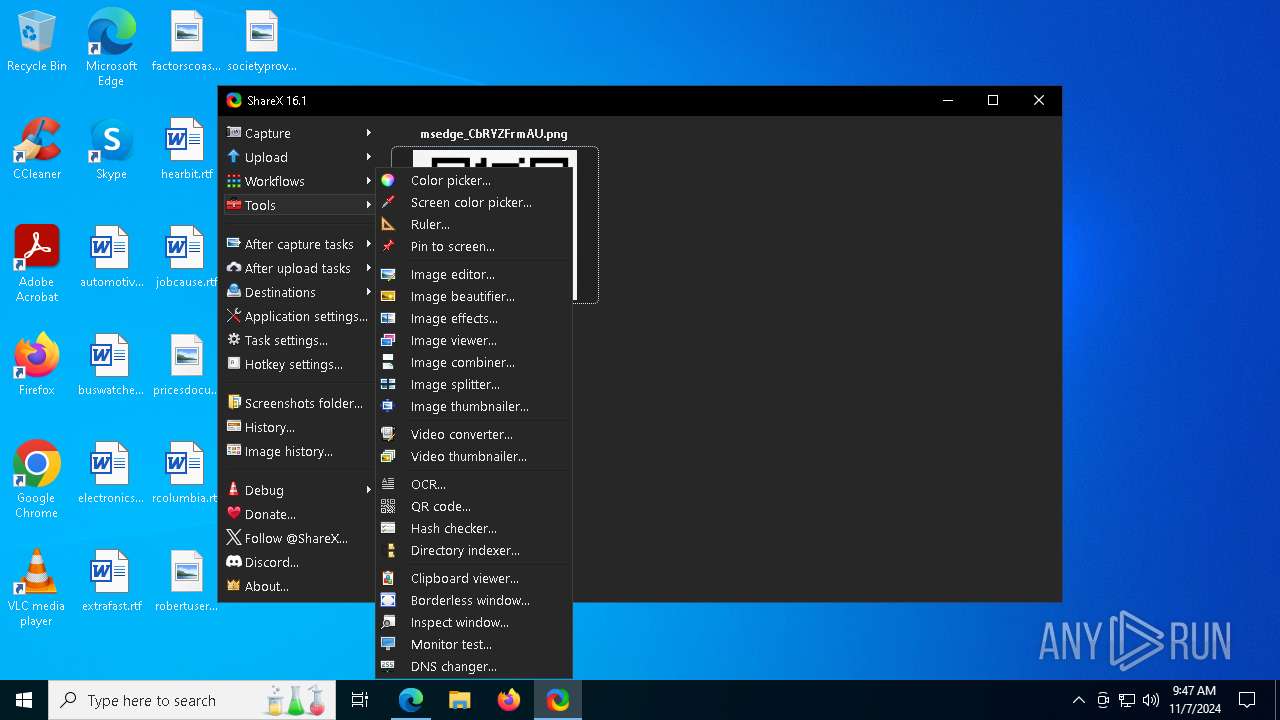This screenshot has height=720, width=1280.
Task: Open the Clipboard viewer icon
Action: click(388, 578)
